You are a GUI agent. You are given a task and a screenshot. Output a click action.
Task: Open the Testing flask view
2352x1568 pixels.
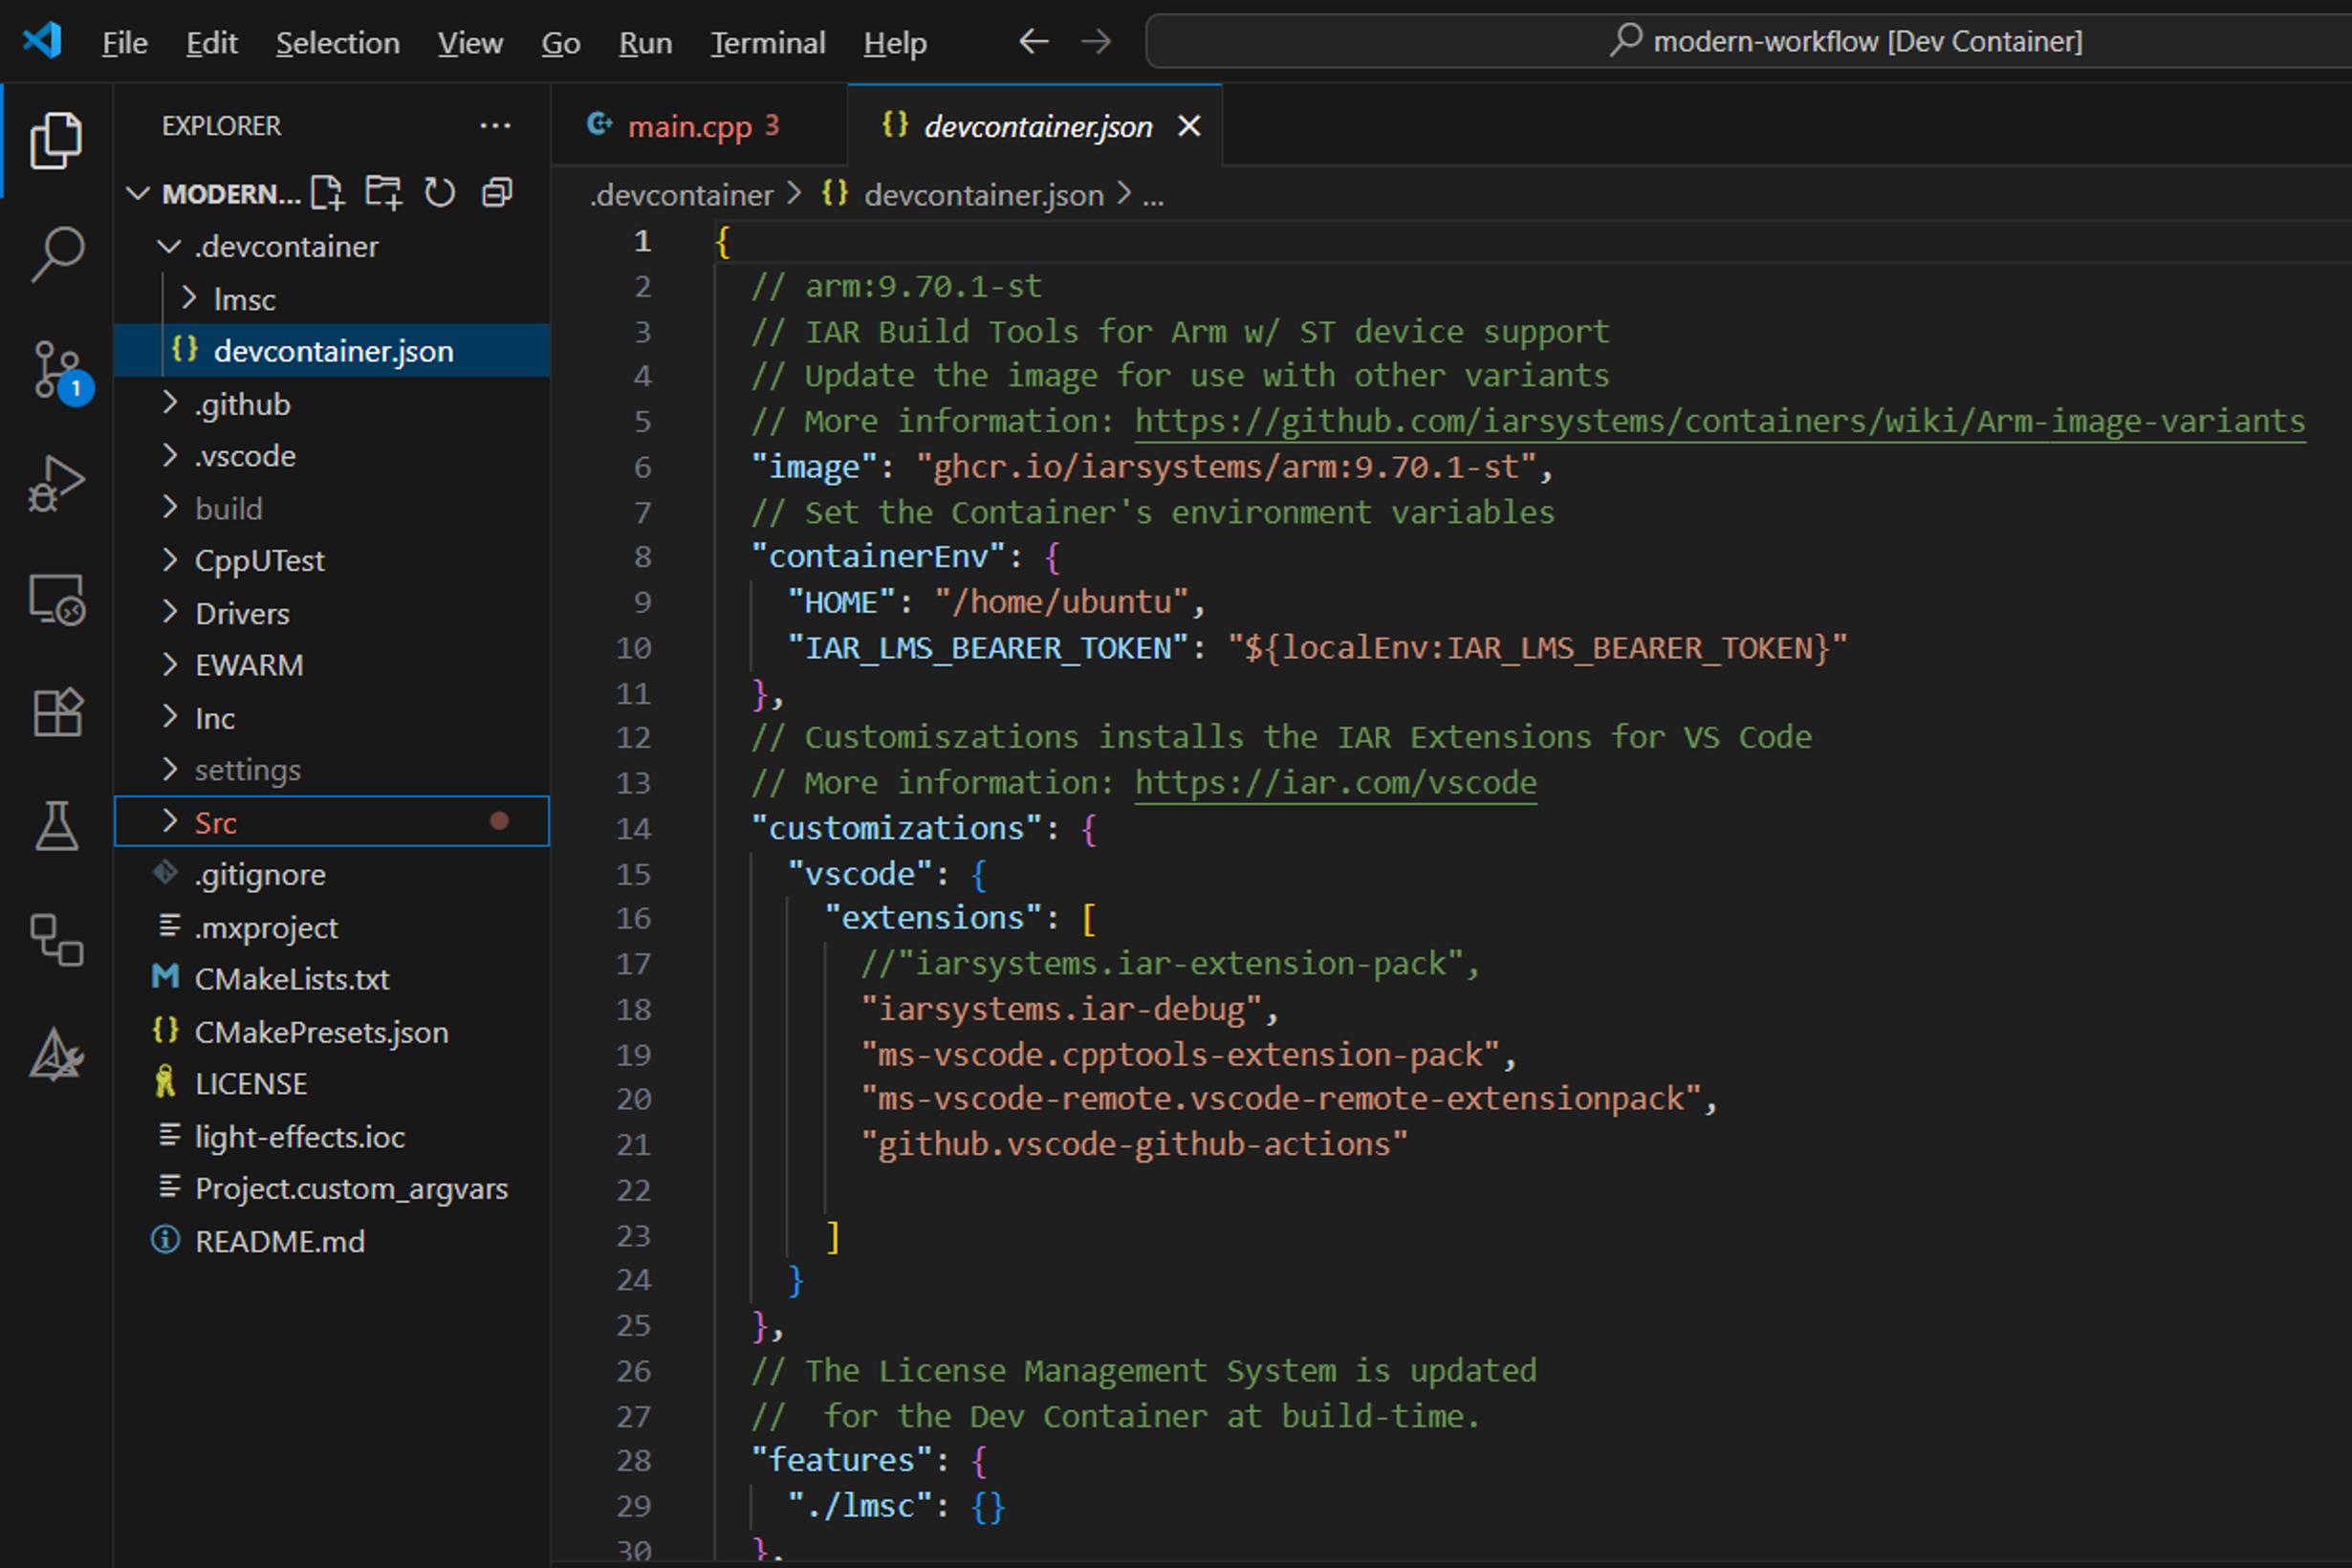click(x=56, y=825)
